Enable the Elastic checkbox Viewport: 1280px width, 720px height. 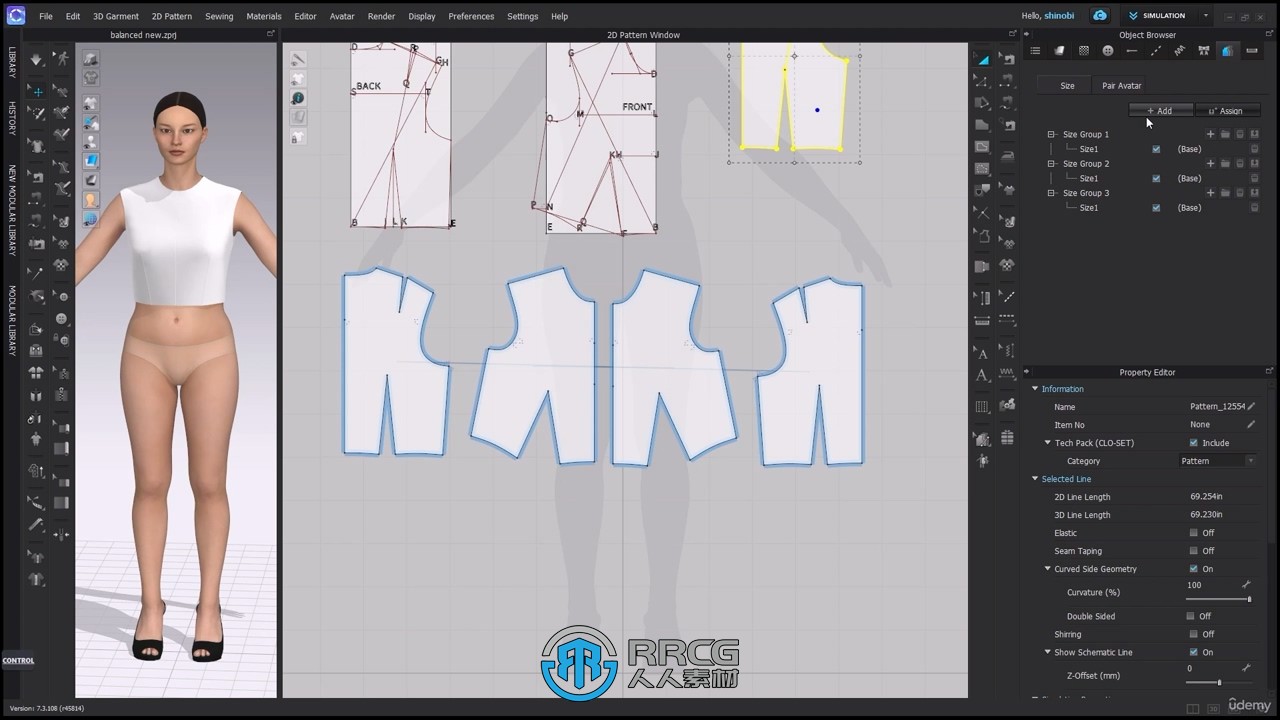1193,533
